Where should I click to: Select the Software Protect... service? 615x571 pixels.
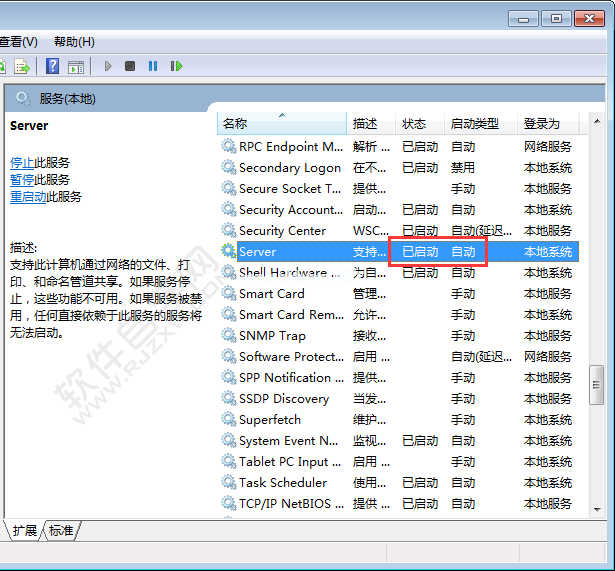398,356
